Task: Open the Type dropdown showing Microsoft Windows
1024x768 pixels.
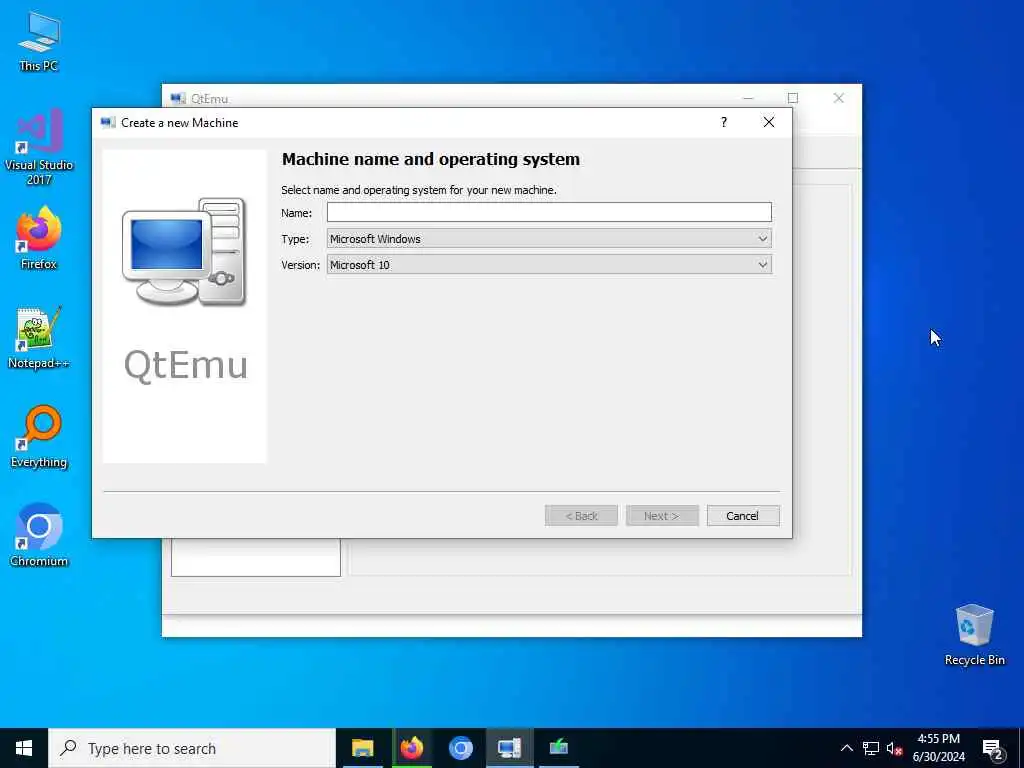Action: [549, 238]
